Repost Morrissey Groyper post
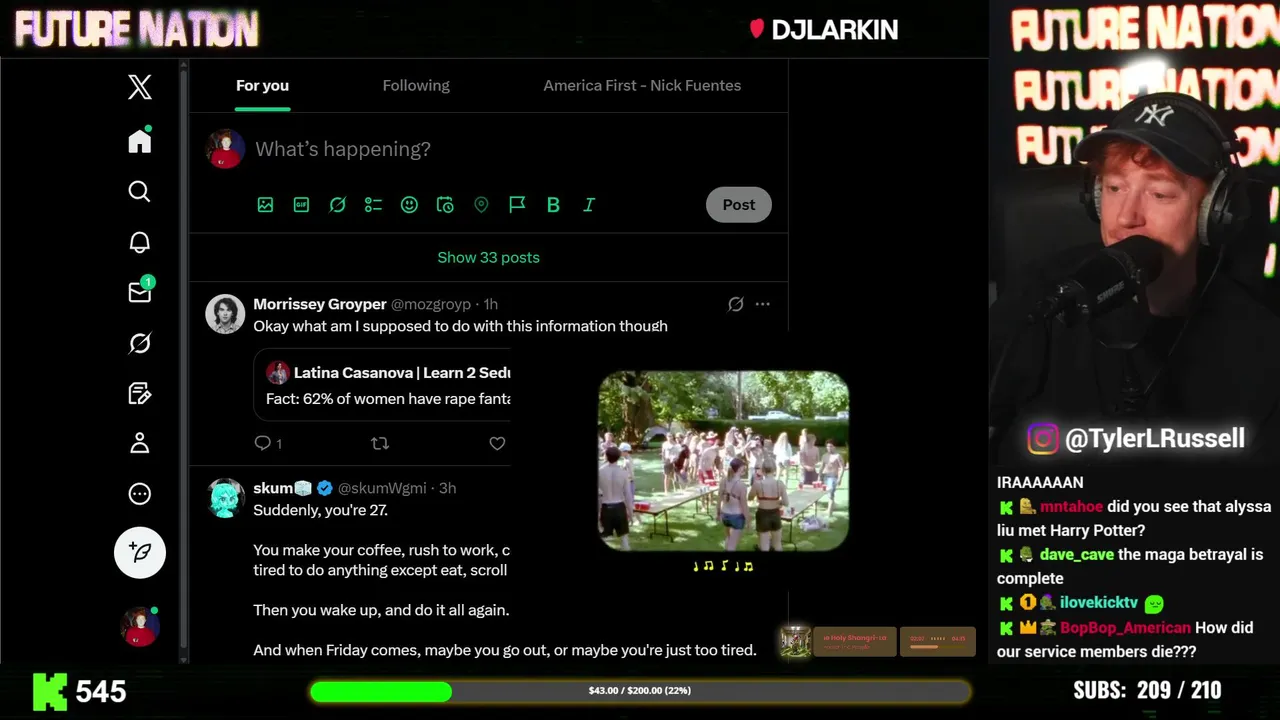Viewport: 1280px width, 720px height. [x=380, y=443]
